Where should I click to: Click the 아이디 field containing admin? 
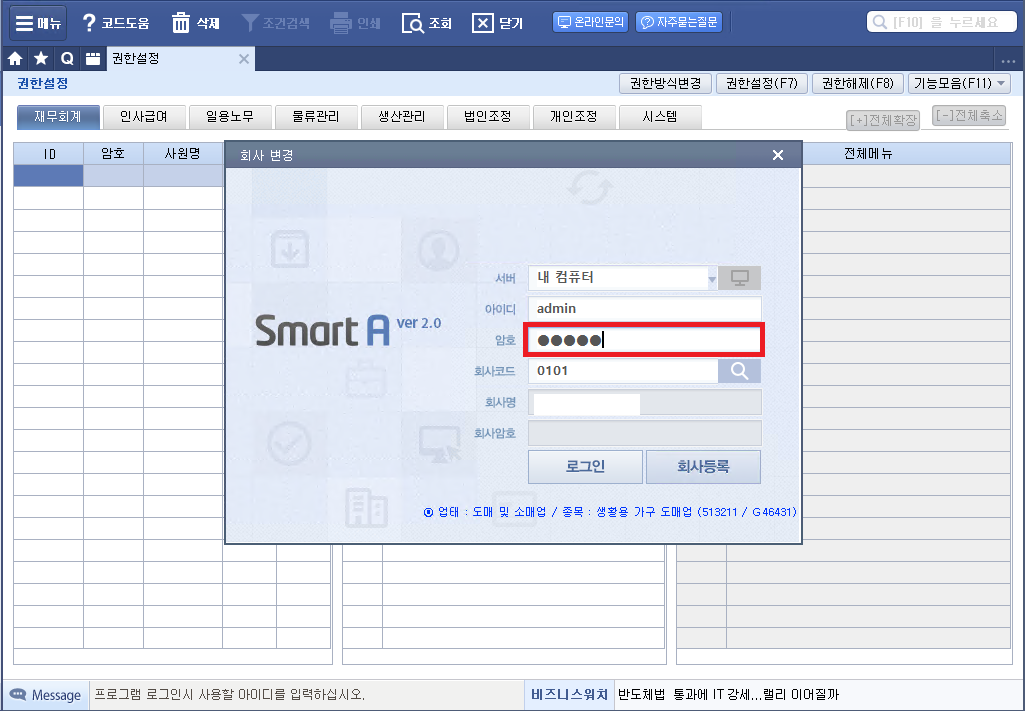pos(645,309)
